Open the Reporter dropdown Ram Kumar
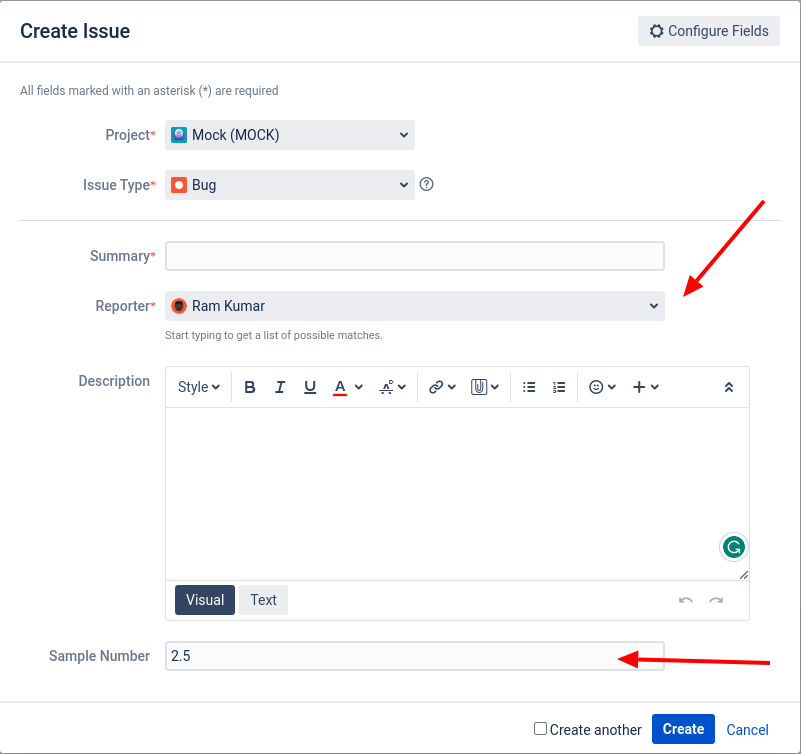 pos(415,306)
